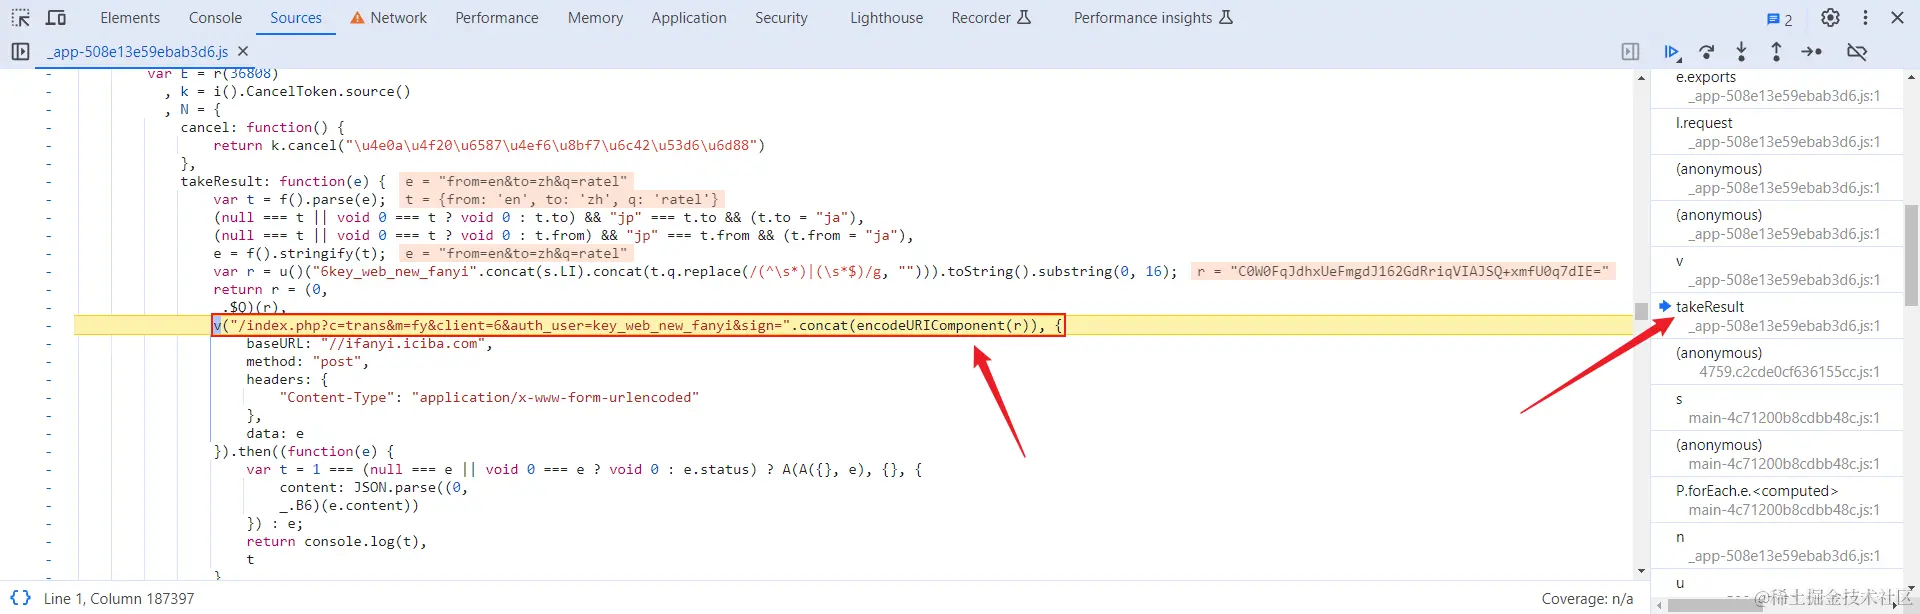This screenshot has height=614, width=1920.
Task: Select the e.exports call stack frame
Action: pyautogui.click(x=1777, y=86)
